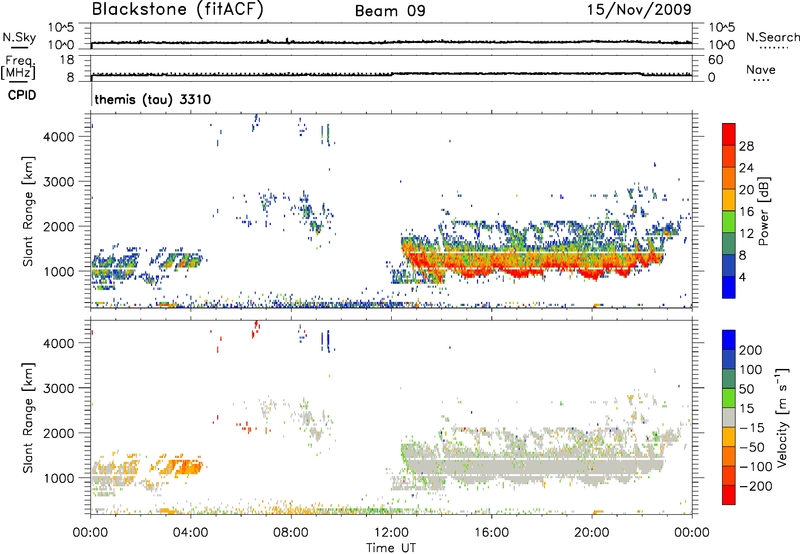Click the '200' label on the Velocity colorbar
This screenshot has height=554, width=800.
[751, 350]
